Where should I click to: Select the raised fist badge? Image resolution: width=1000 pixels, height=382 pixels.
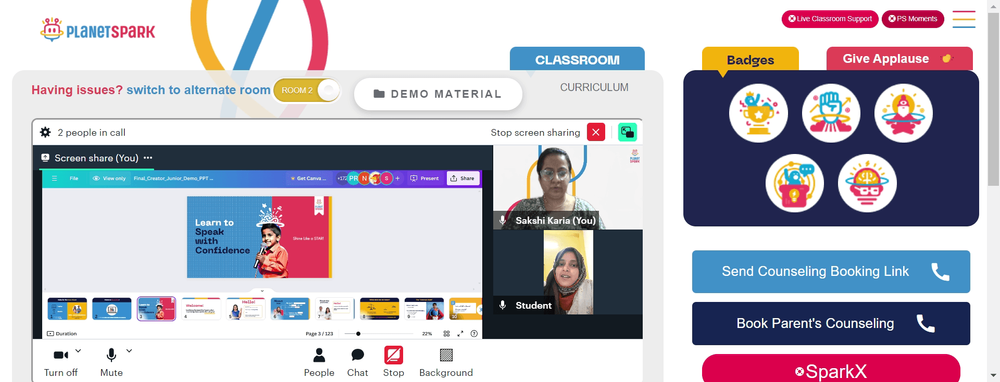[831, 113]
